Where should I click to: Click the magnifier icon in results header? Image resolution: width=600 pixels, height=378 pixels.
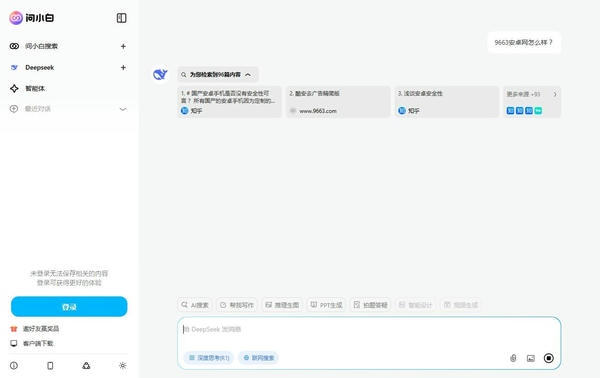coord(184,75)
